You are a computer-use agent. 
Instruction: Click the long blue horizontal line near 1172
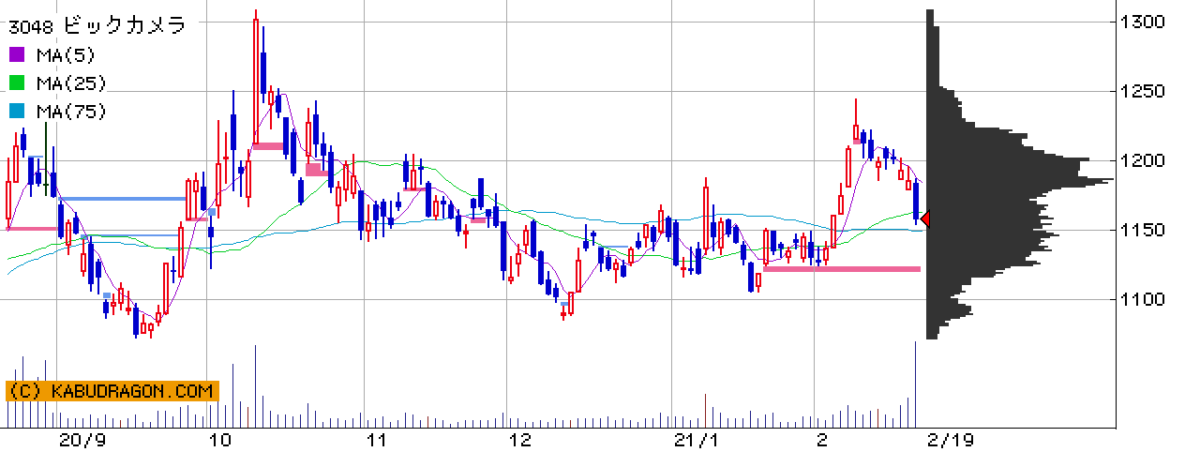(x=122, y=198)
